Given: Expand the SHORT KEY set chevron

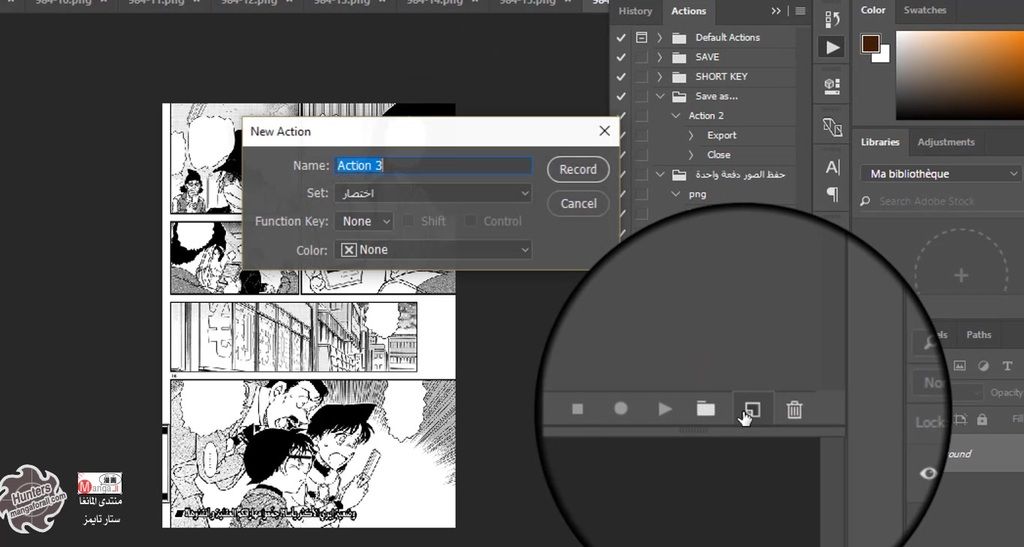Looking at the screenshot, I should (660, 76).
